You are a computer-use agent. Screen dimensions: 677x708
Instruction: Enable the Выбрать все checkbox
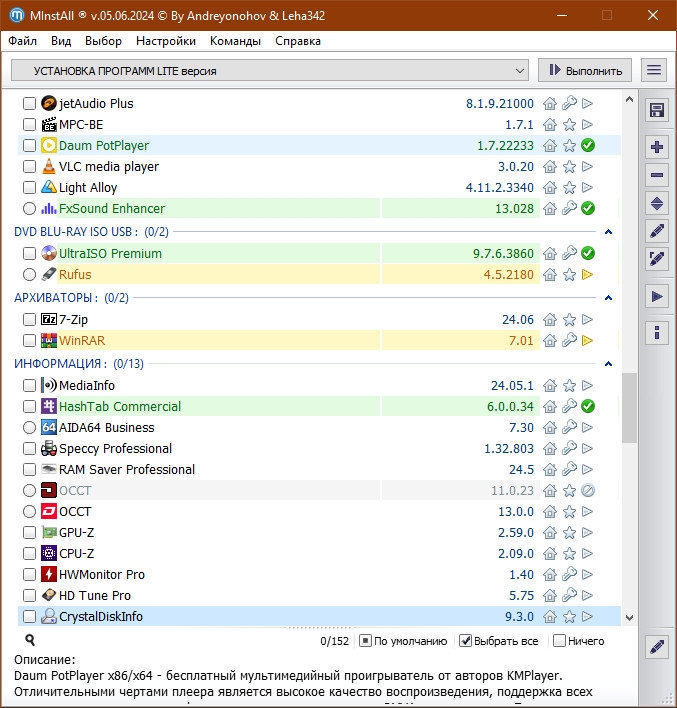point(465,641)
